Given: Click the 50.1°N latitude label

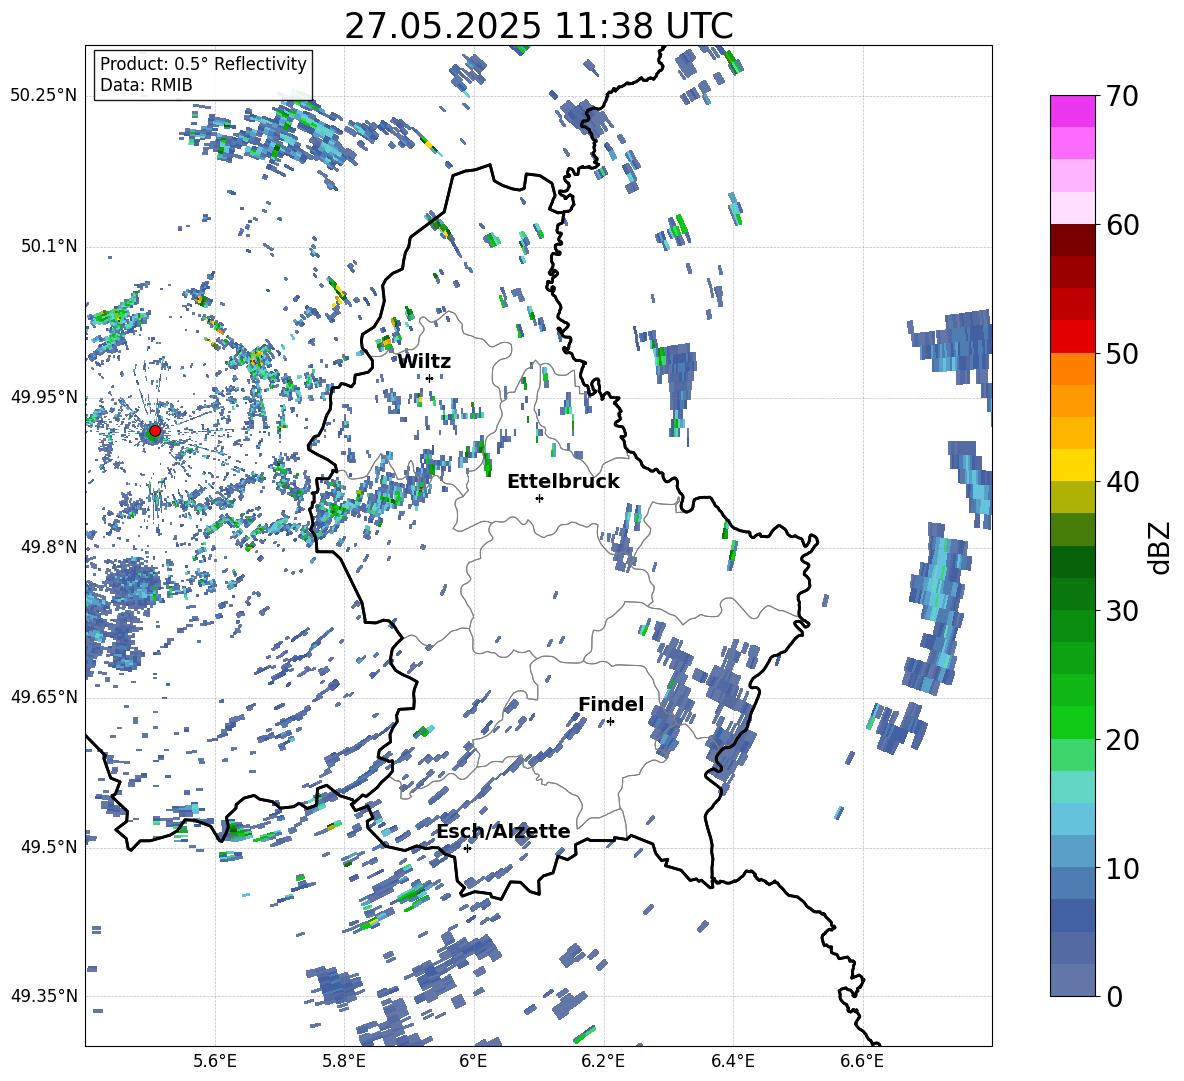Looking at the screenshot, I should pyautogui.click(x=48, y=246).
